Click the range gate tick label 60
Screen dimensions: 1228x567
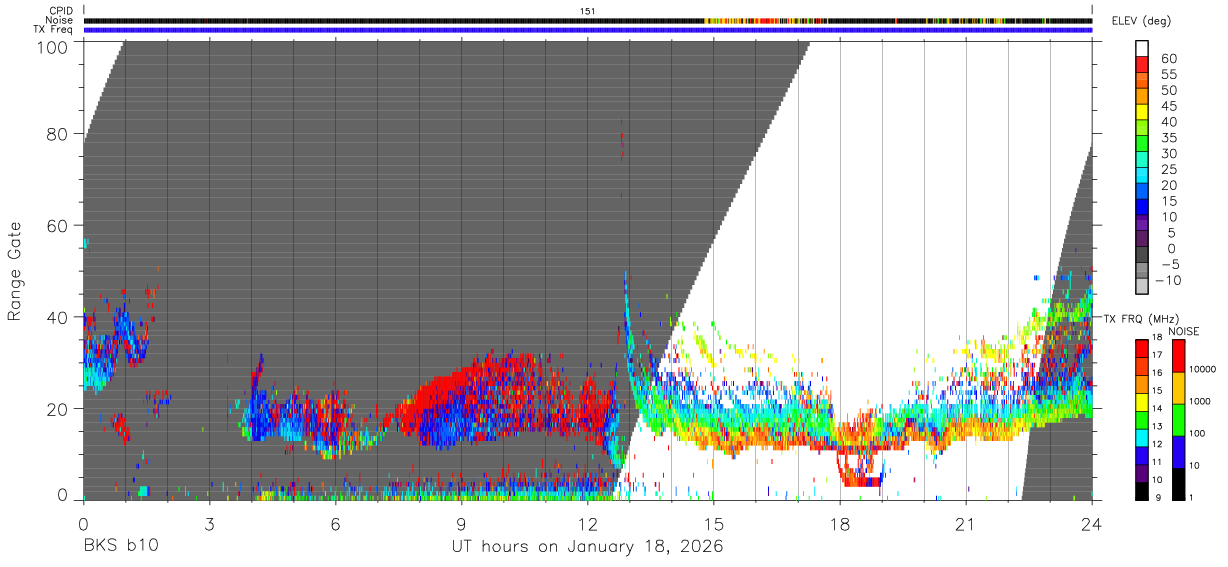pos(56,225)
